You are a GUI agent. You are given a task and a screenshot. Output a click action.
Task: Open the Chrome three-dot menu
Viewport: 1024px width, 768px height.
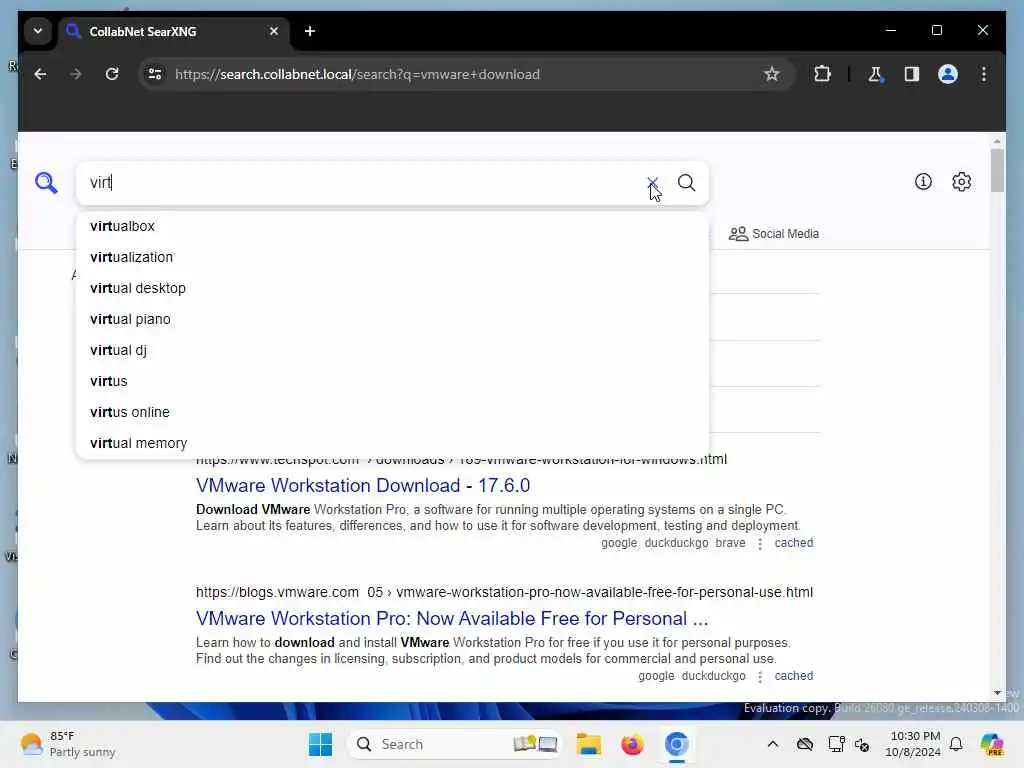point(984,74)
